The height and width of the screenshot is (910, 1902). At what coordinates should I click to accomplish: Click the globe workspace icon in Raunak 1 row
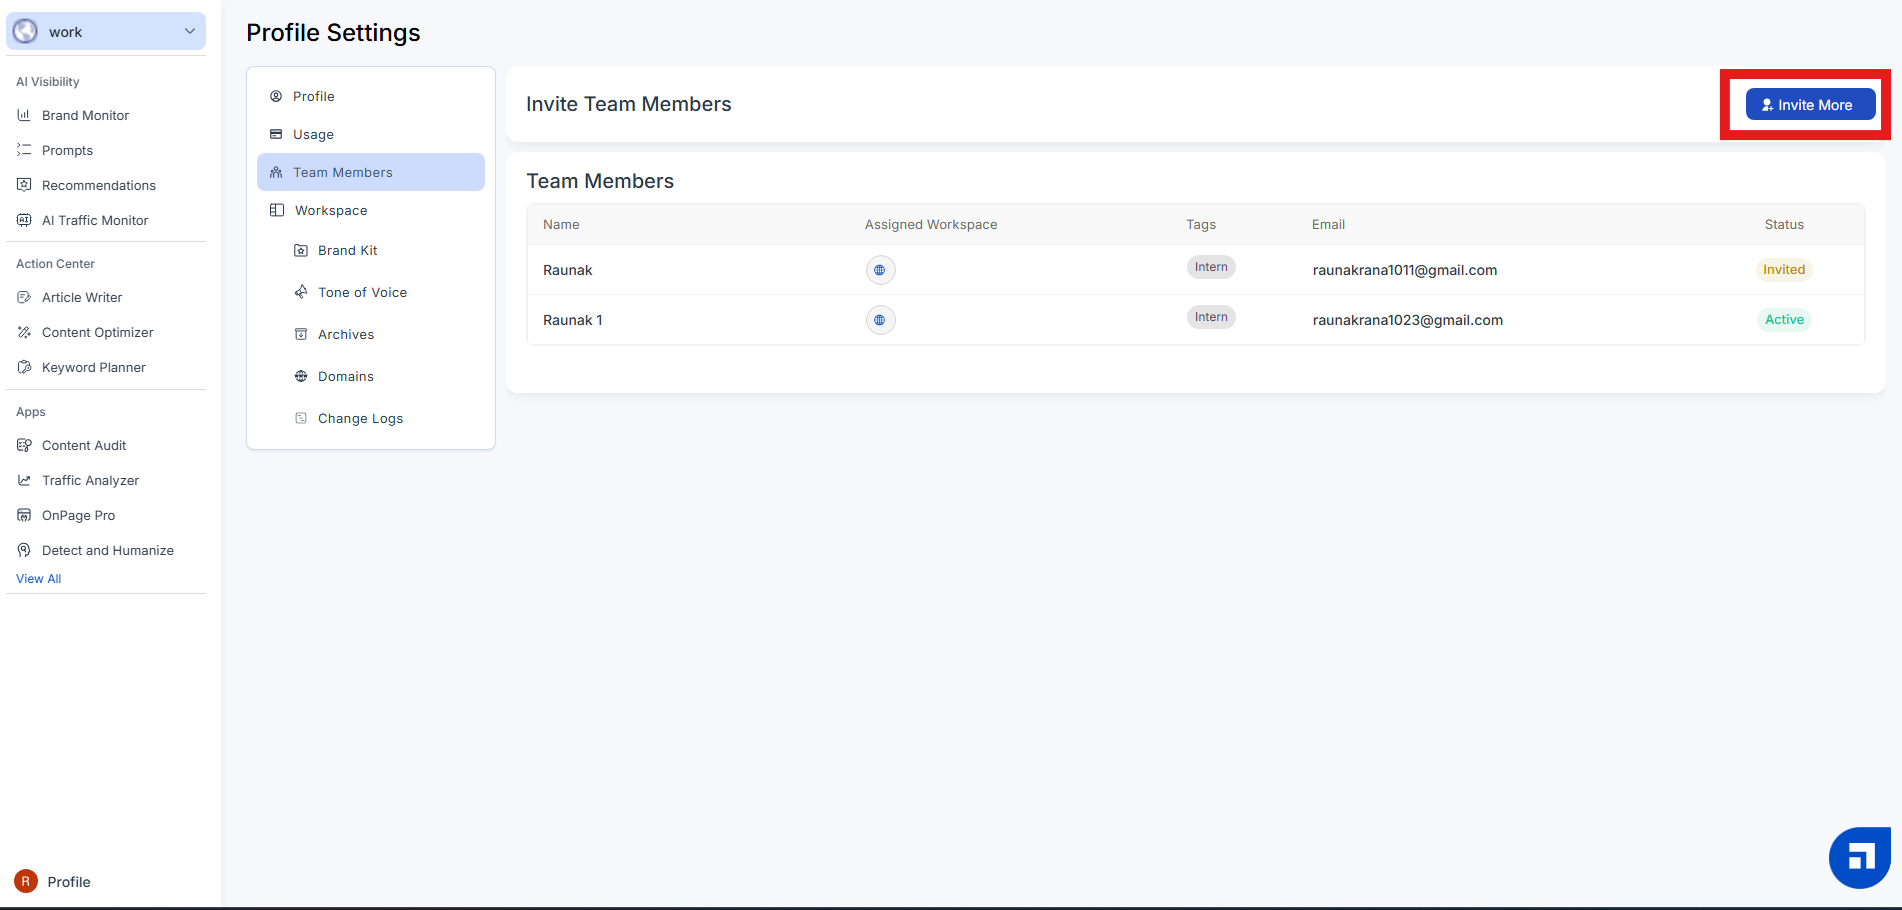pyautogui.click(x=880, y=320)
